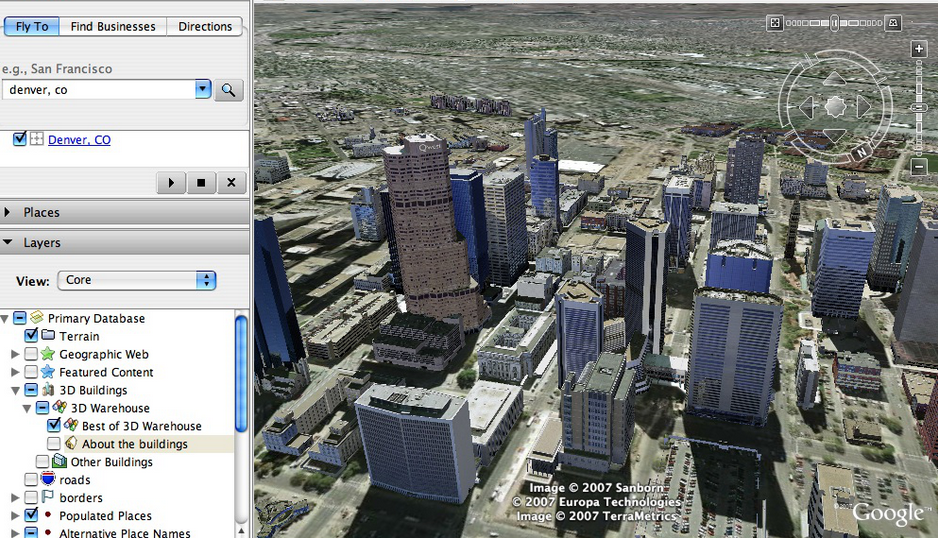Click the Other Buildings layer icon
The image size is (938, 538).
click(59, 461)
